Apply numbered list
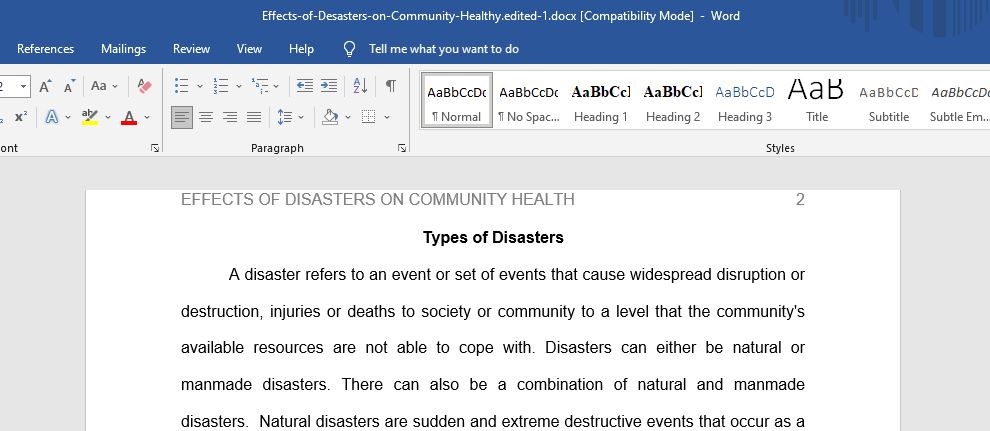Viewport: 990px width, 431px height. click(x=221, y=86)
